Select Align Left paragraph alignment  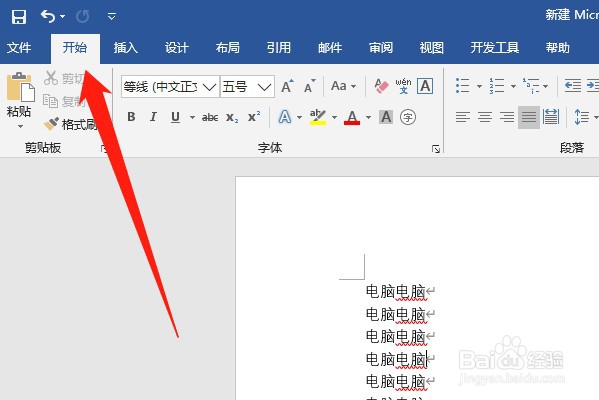[x=463, y=117]
